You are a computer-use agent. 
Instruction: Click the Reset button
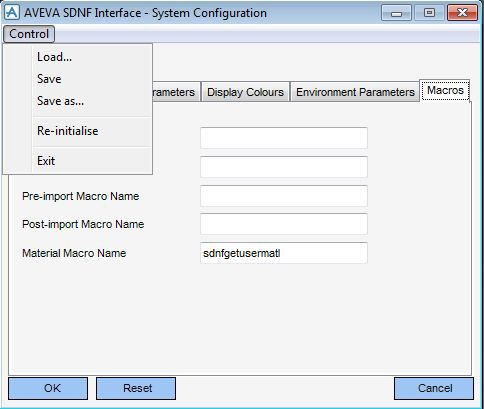pyautogui.click(x=136, y=388)
